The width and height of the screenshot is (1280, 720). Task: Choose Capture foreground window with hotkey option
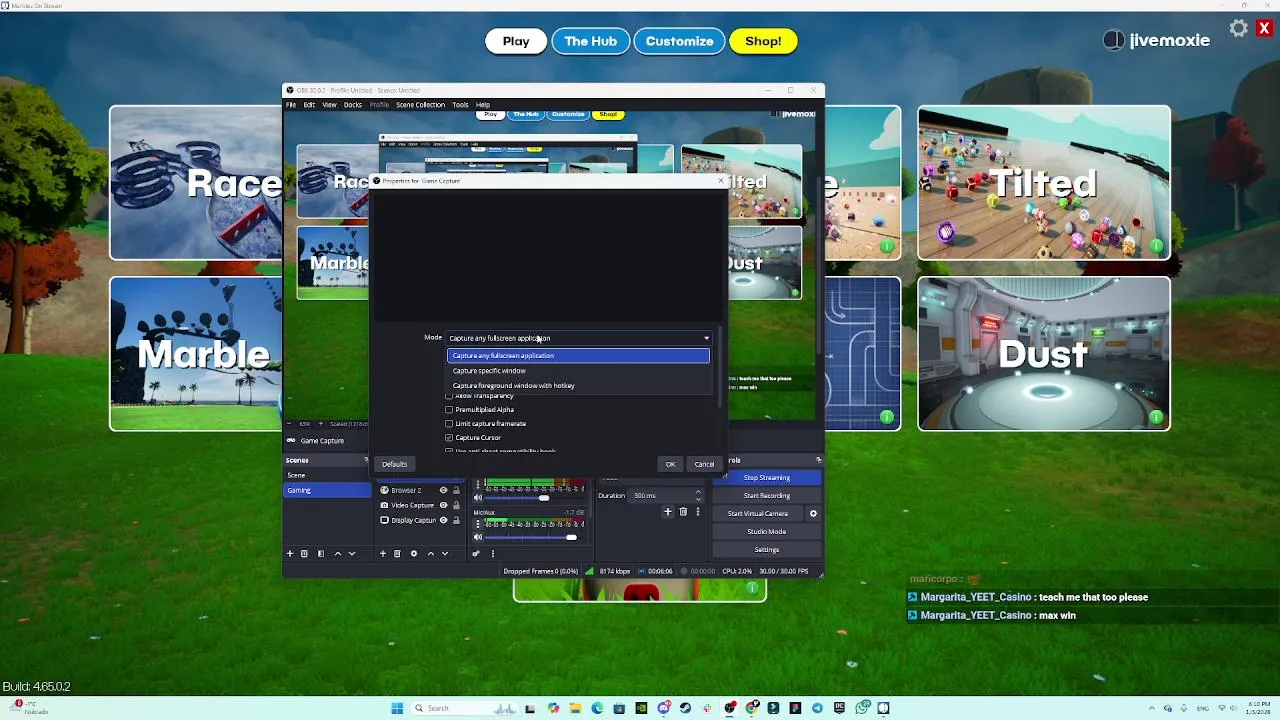click(x=579, y=385)
